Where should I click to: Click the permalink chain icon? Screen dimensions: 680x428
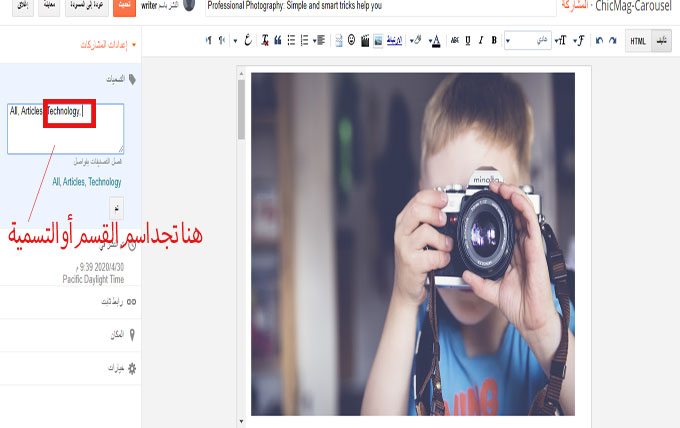tap(131, 302)
